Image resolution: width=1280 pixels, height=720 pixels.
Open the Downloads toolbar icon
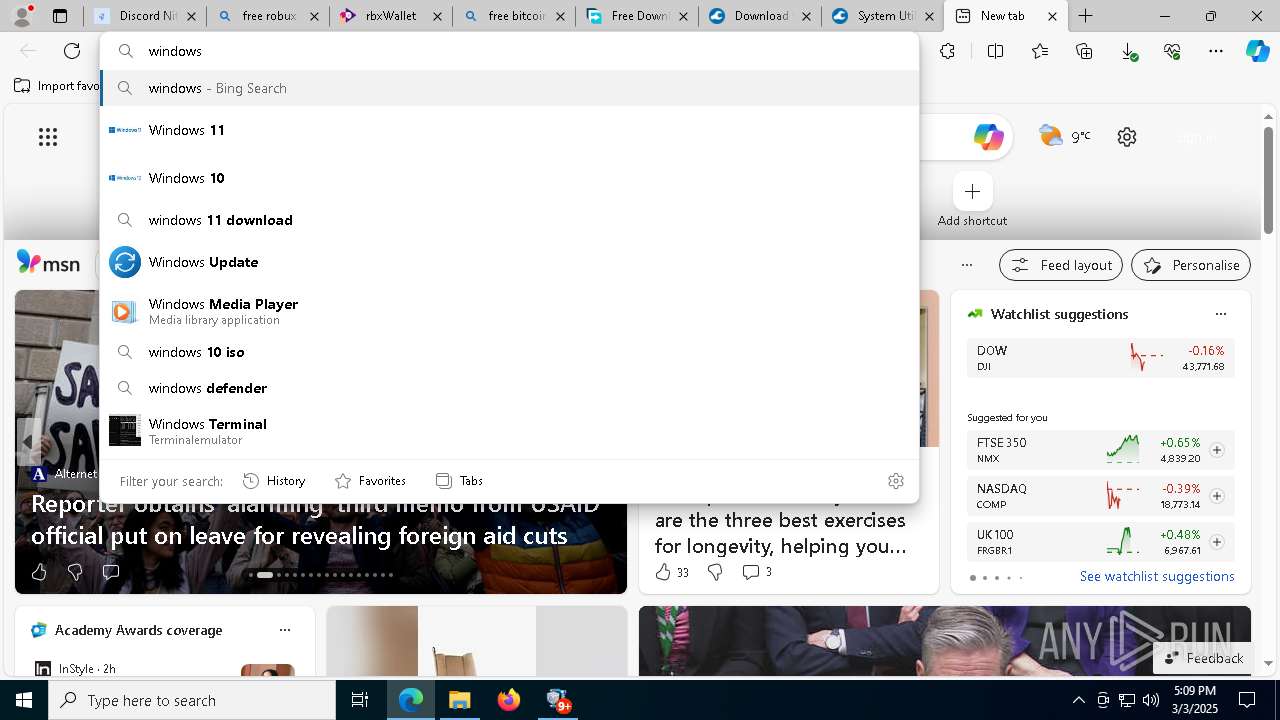[1129, 51]
